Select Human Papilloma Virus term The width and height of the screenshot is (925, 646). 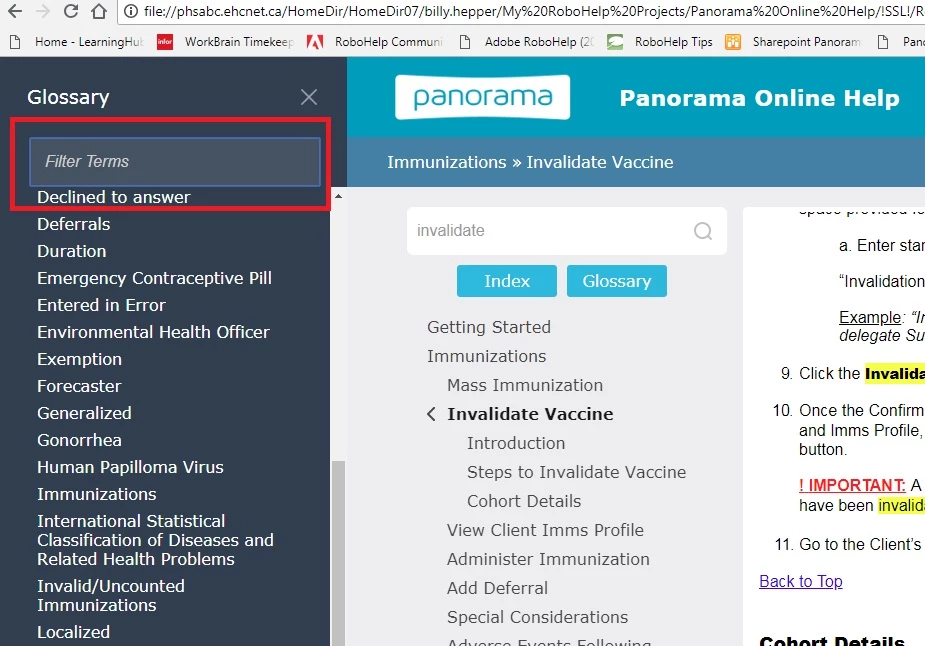(x=130, y=467)
